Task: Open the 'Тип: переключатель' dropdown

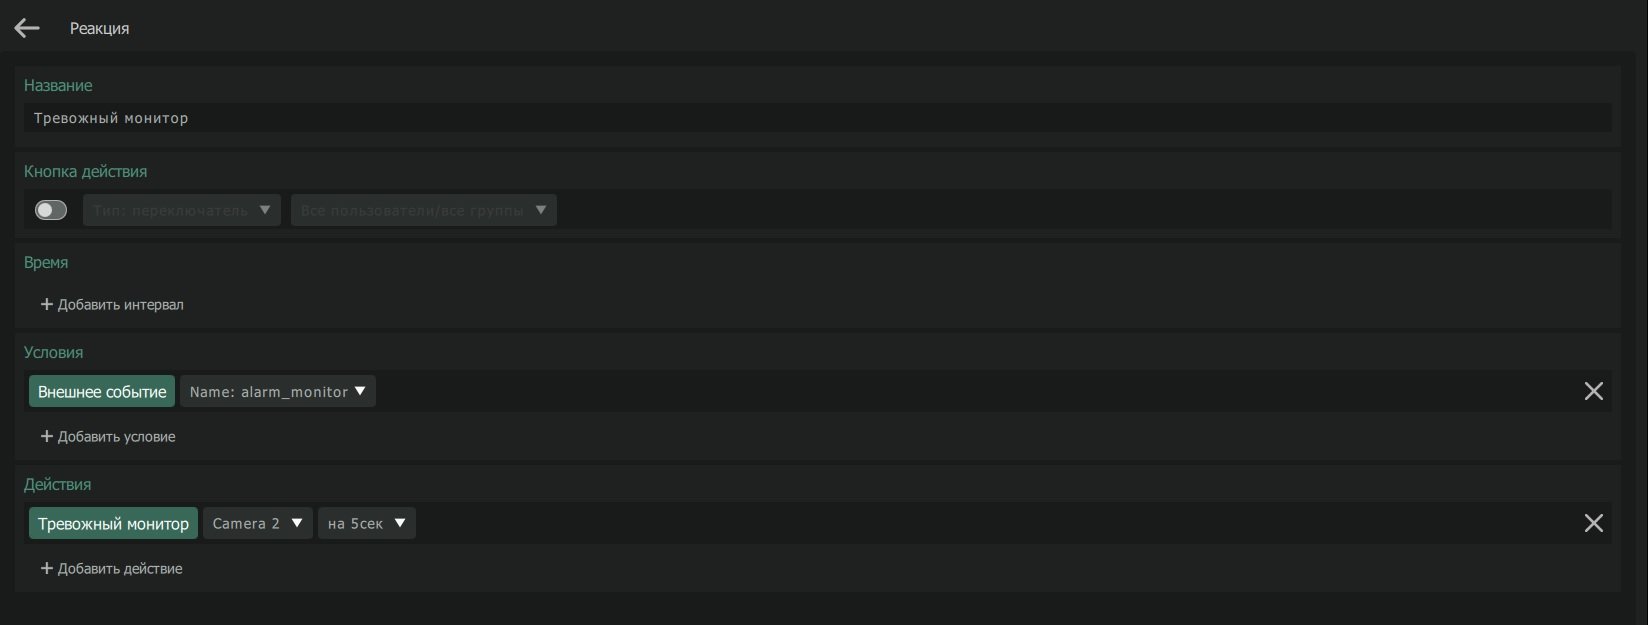Action: (x=181, y=210)
